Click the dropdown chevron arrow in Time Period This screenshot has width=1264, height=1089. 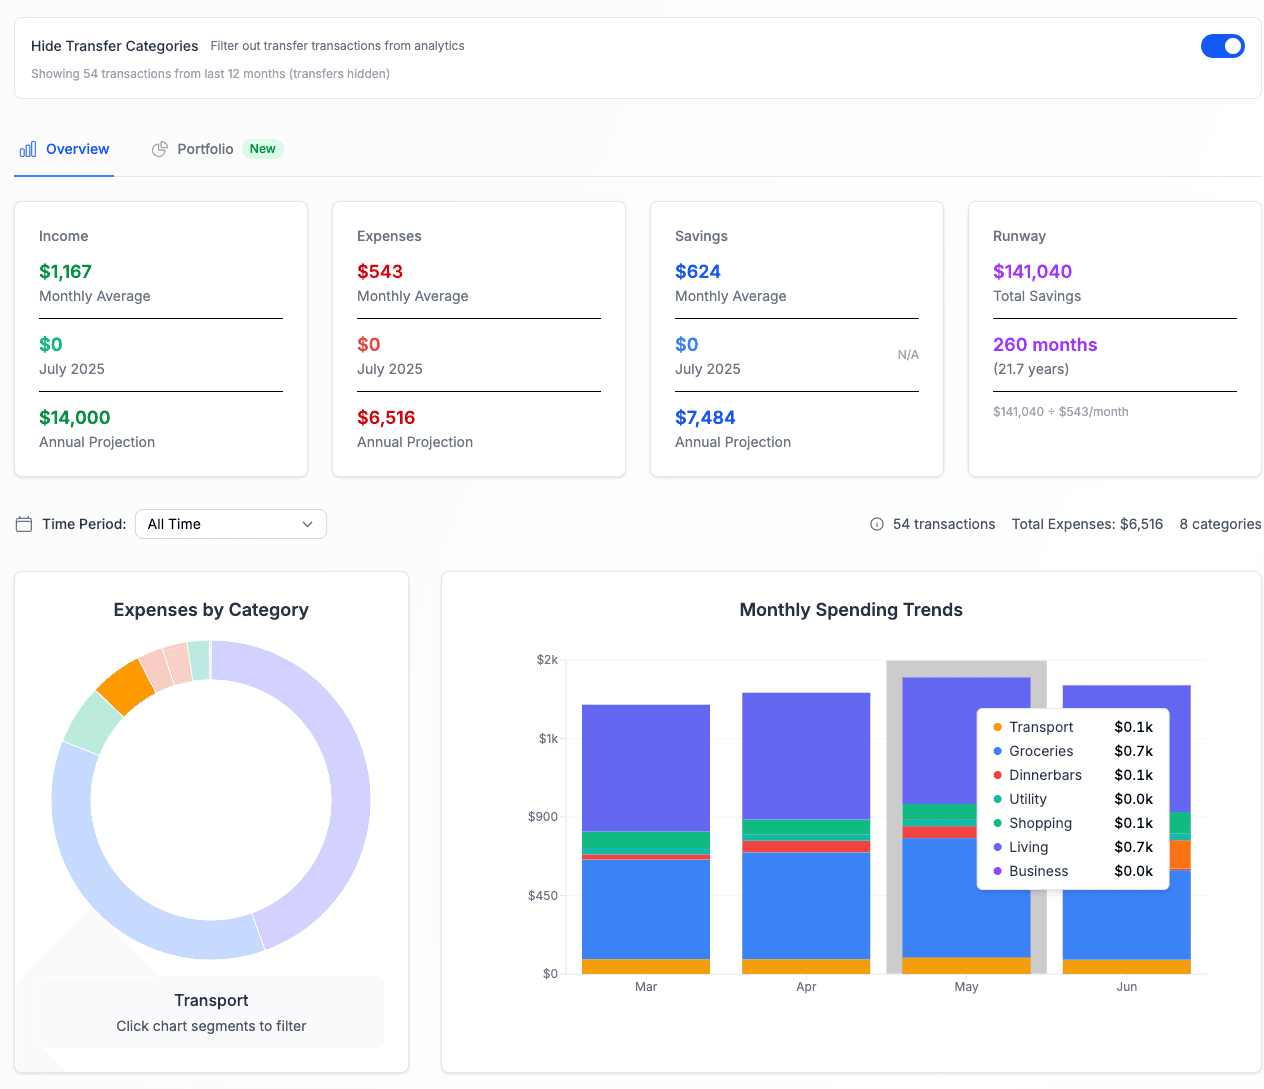pyautogui.click(x=307, y=524)
